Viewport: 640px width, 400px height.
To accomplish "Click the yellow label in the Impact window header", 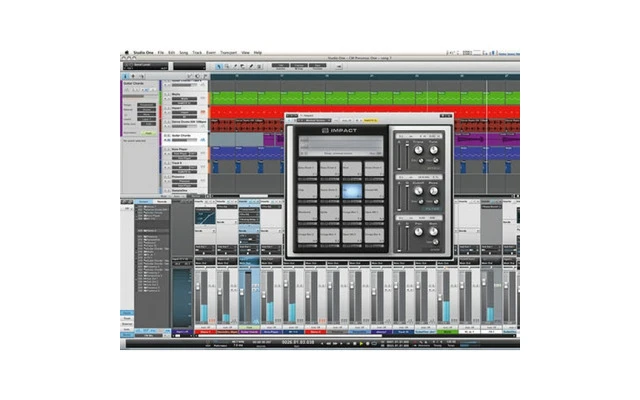I will pyautogui.click(x=370, y=120).
